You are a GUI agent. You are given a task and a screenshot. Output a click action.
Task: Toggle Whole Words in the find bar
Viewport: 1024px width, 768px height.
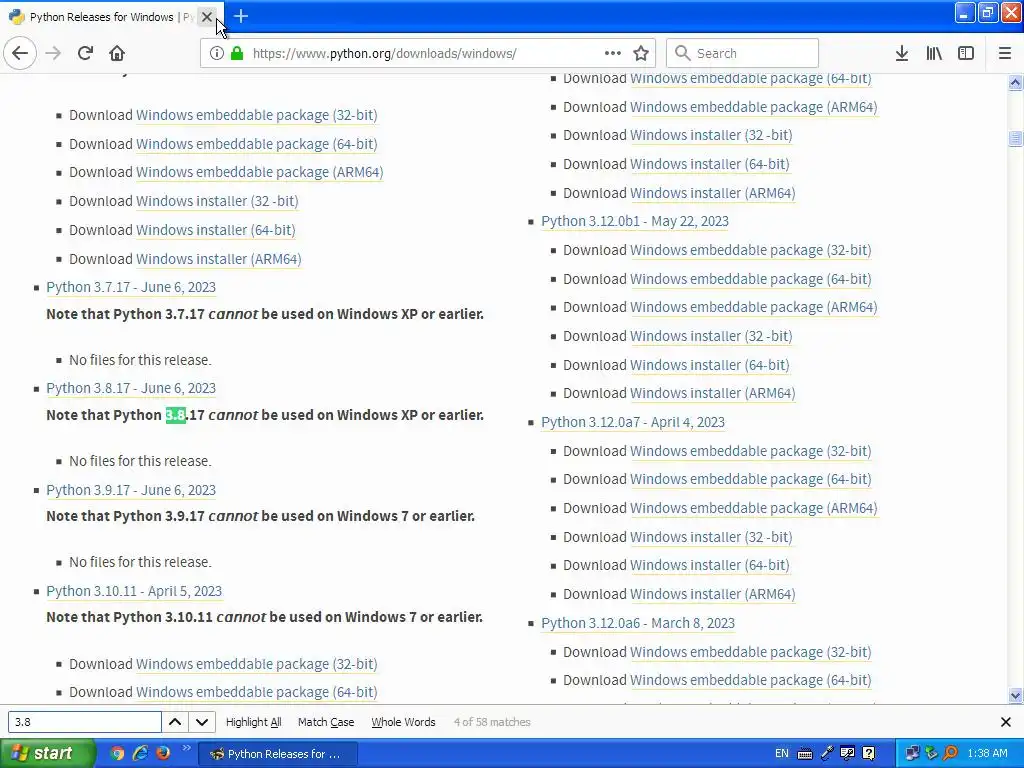[403, 722]
